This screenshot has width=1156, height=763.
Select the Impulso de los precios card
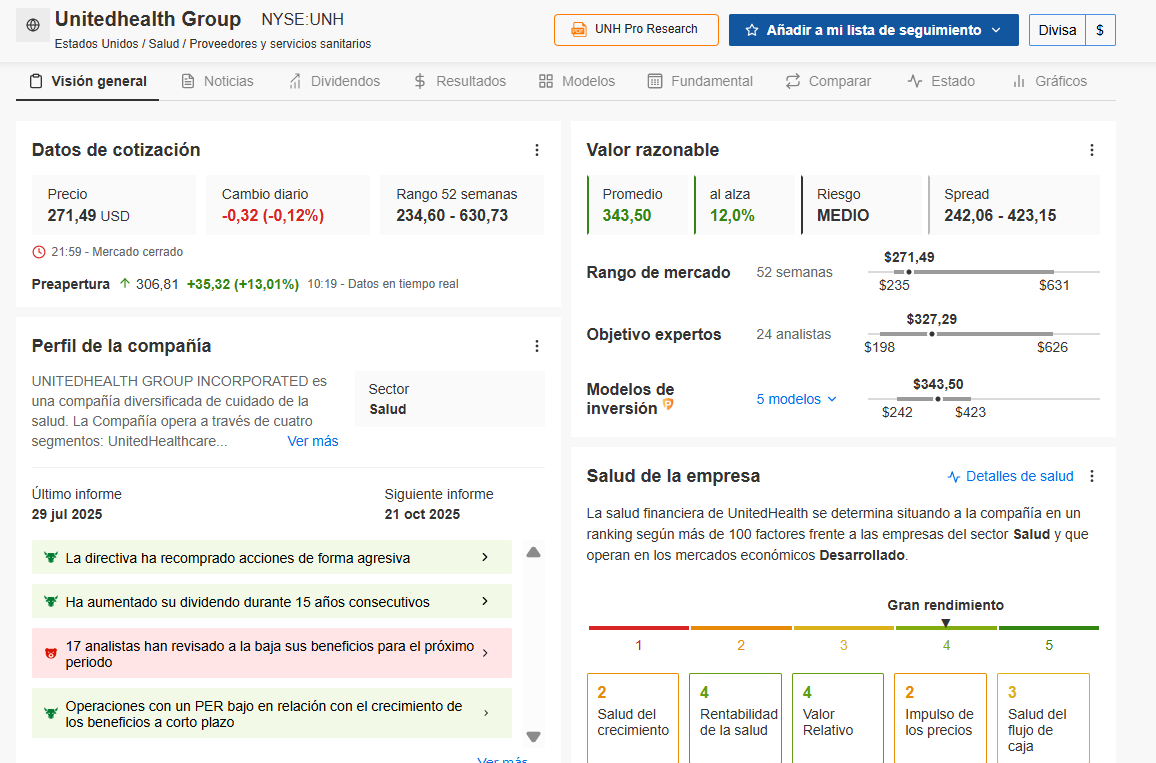coord(941,718)
